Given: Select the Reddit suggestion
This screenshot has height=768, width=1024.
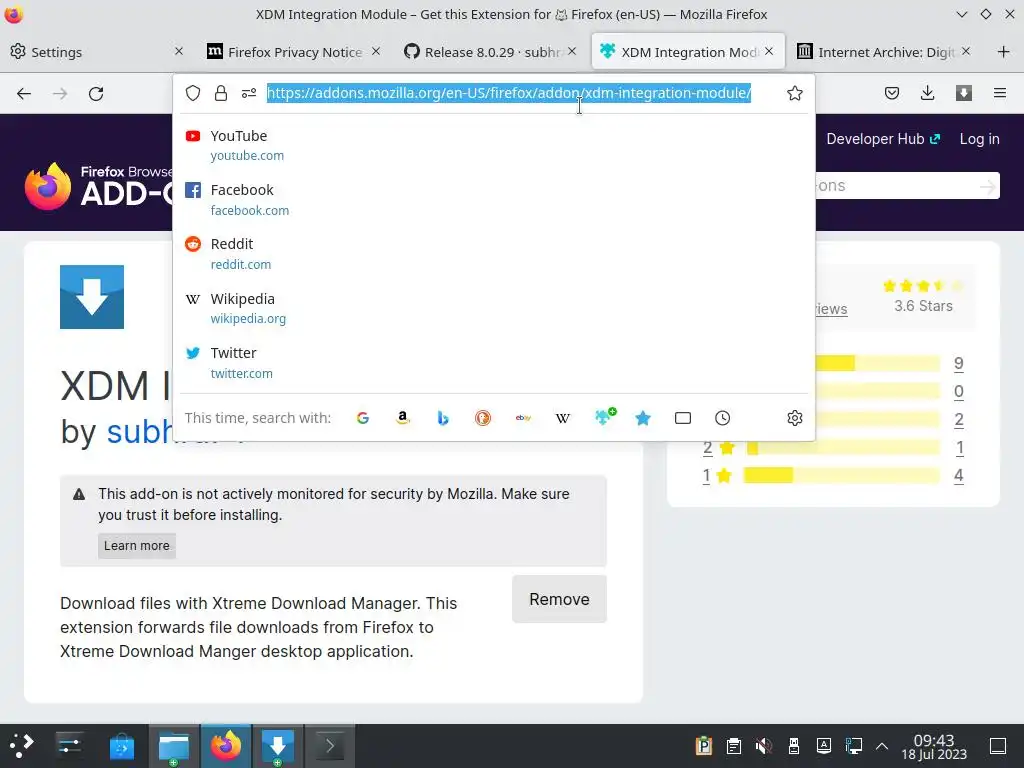Looking at the screenshot, I should [x=494, y=253].
